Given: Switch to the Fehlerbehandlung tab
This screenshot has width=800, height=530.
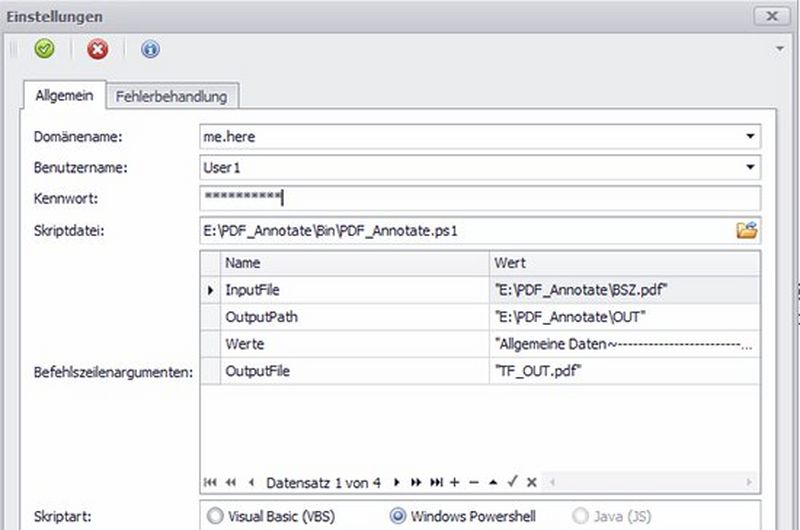Looking at the screenshot, I should (x=171, y=97).
